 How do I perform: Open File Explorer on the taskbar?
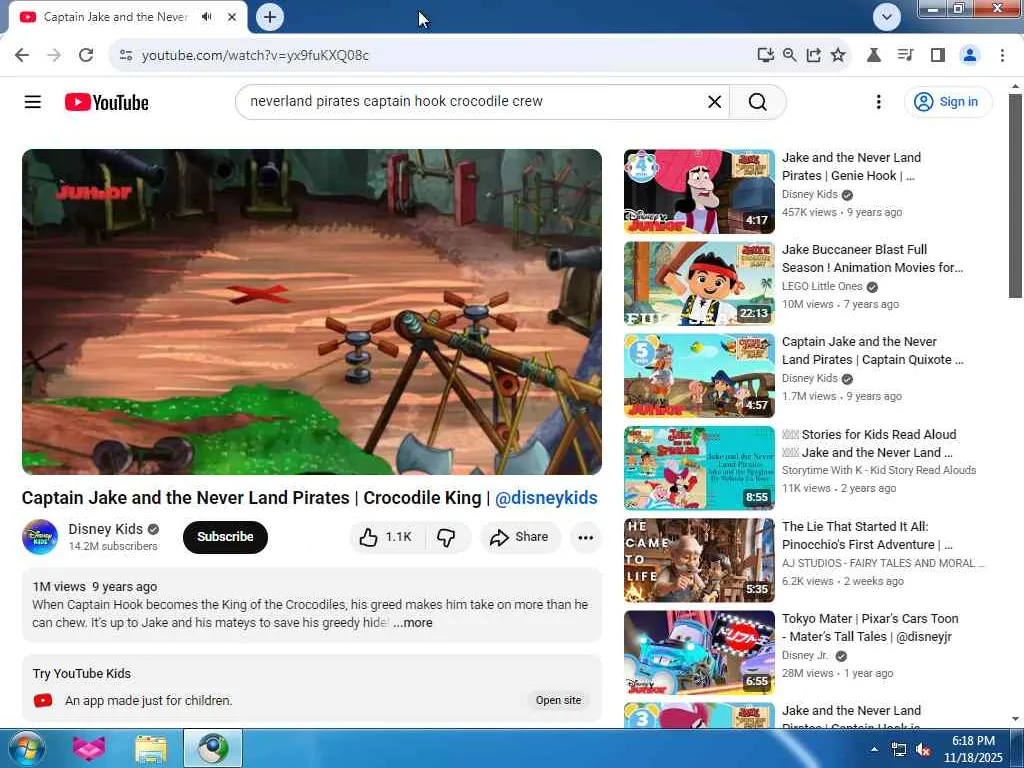click(150, 748)
